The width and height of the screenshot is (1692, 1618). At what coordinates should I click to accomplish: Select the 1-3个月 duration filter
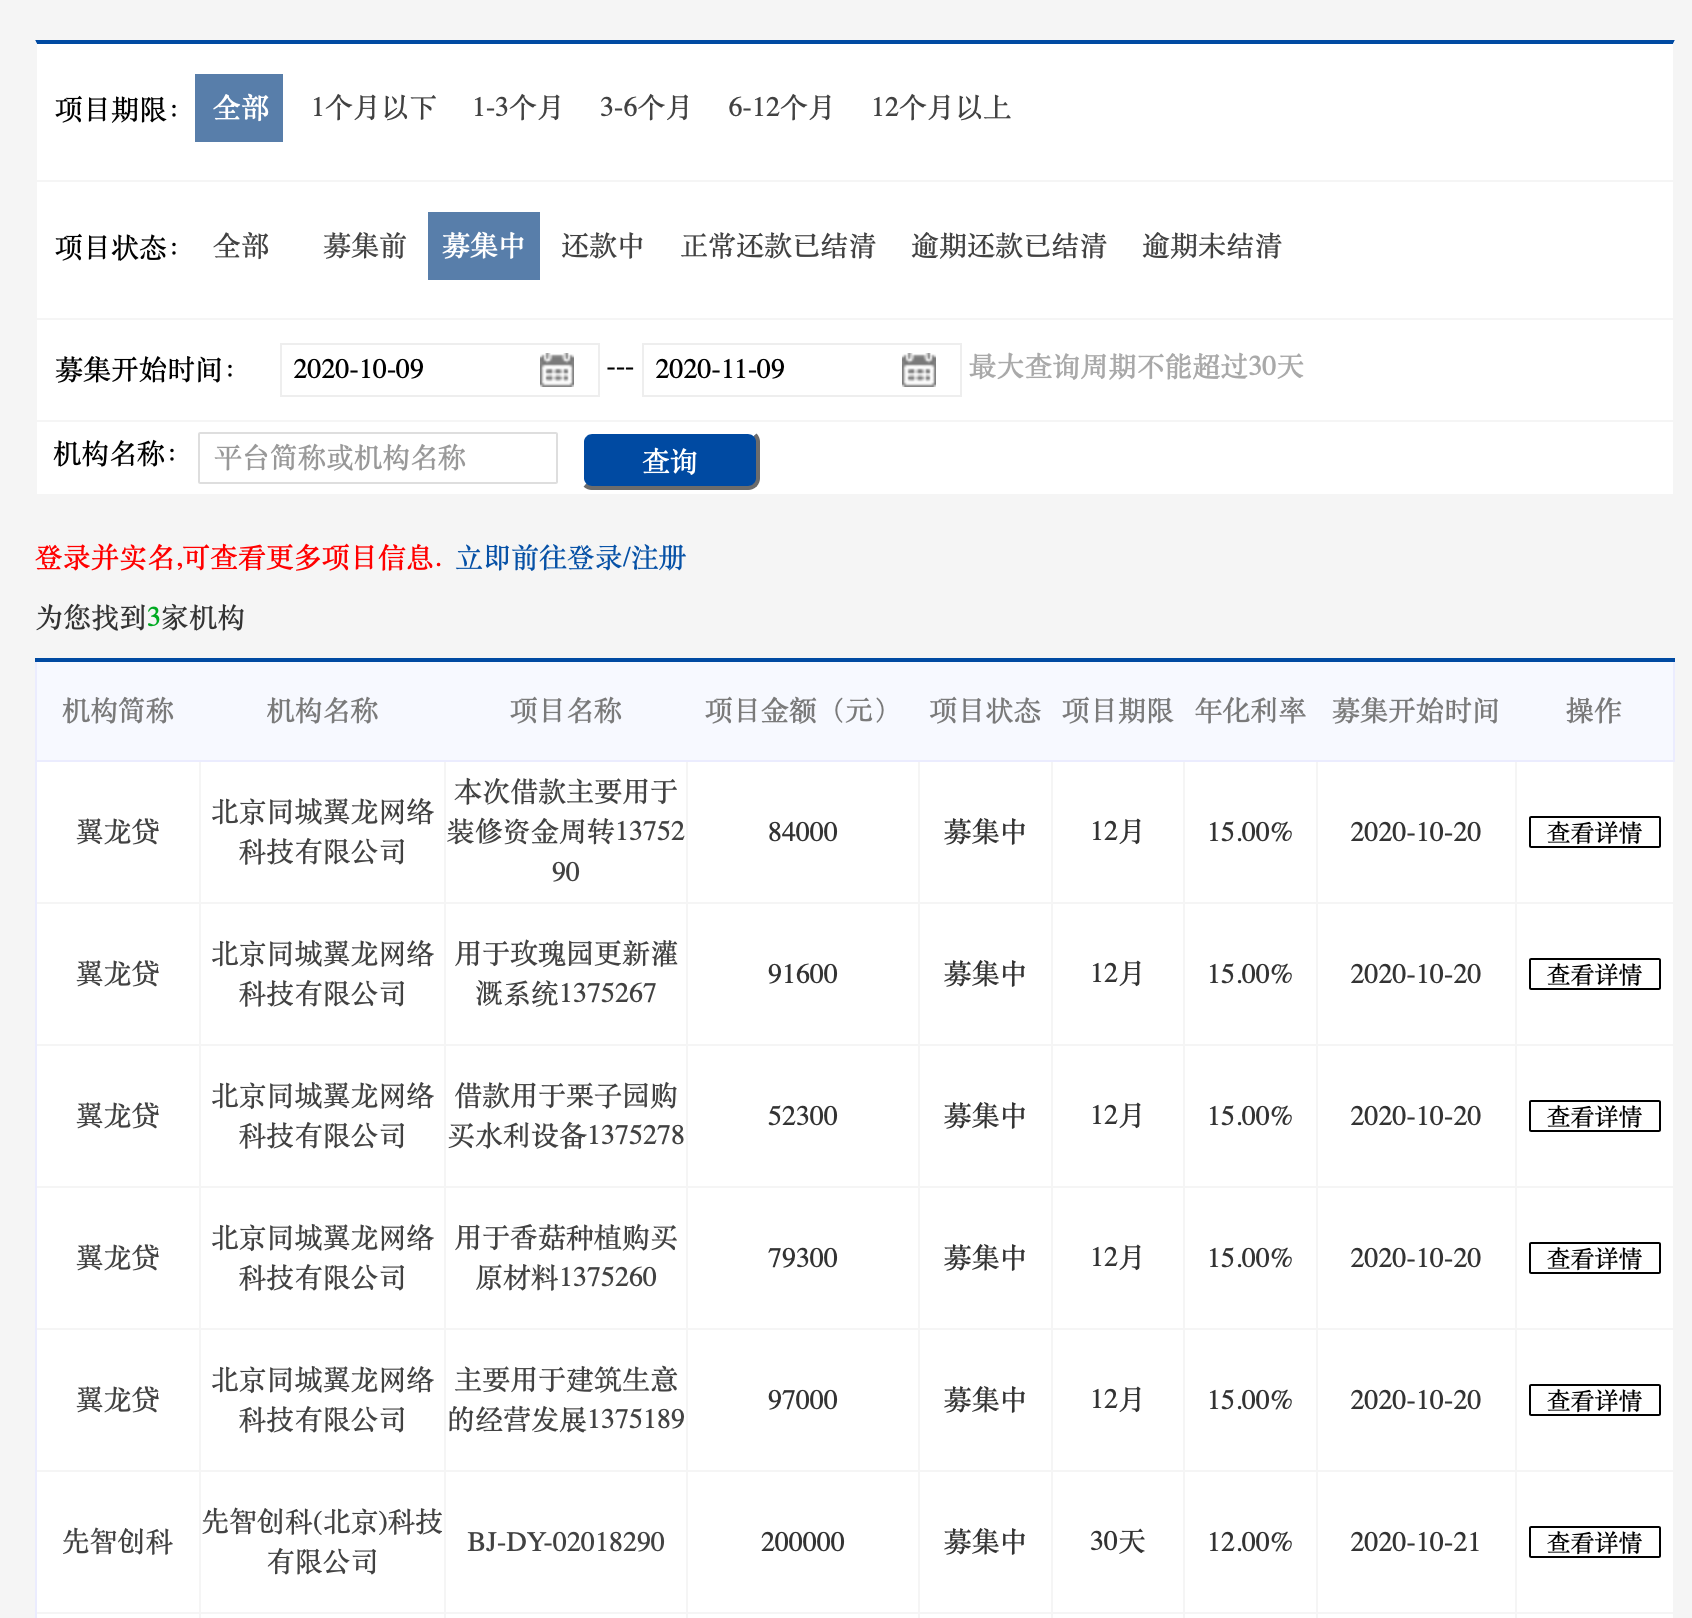pos(516,108)
